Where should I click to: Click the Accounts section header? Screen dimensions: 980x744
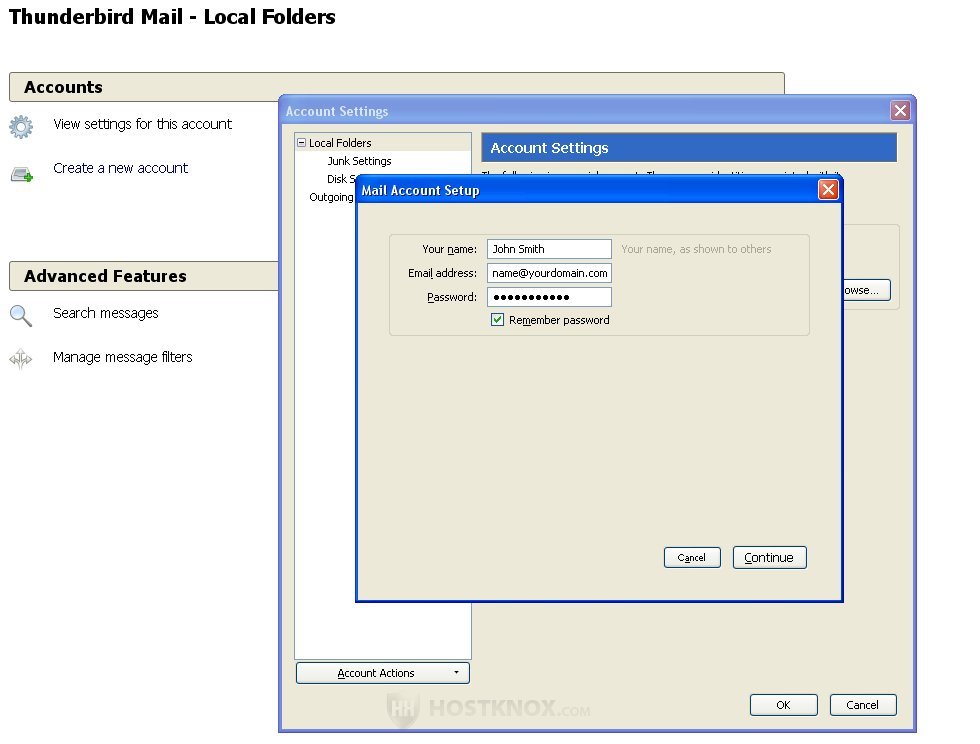click(x=397, y=87)
